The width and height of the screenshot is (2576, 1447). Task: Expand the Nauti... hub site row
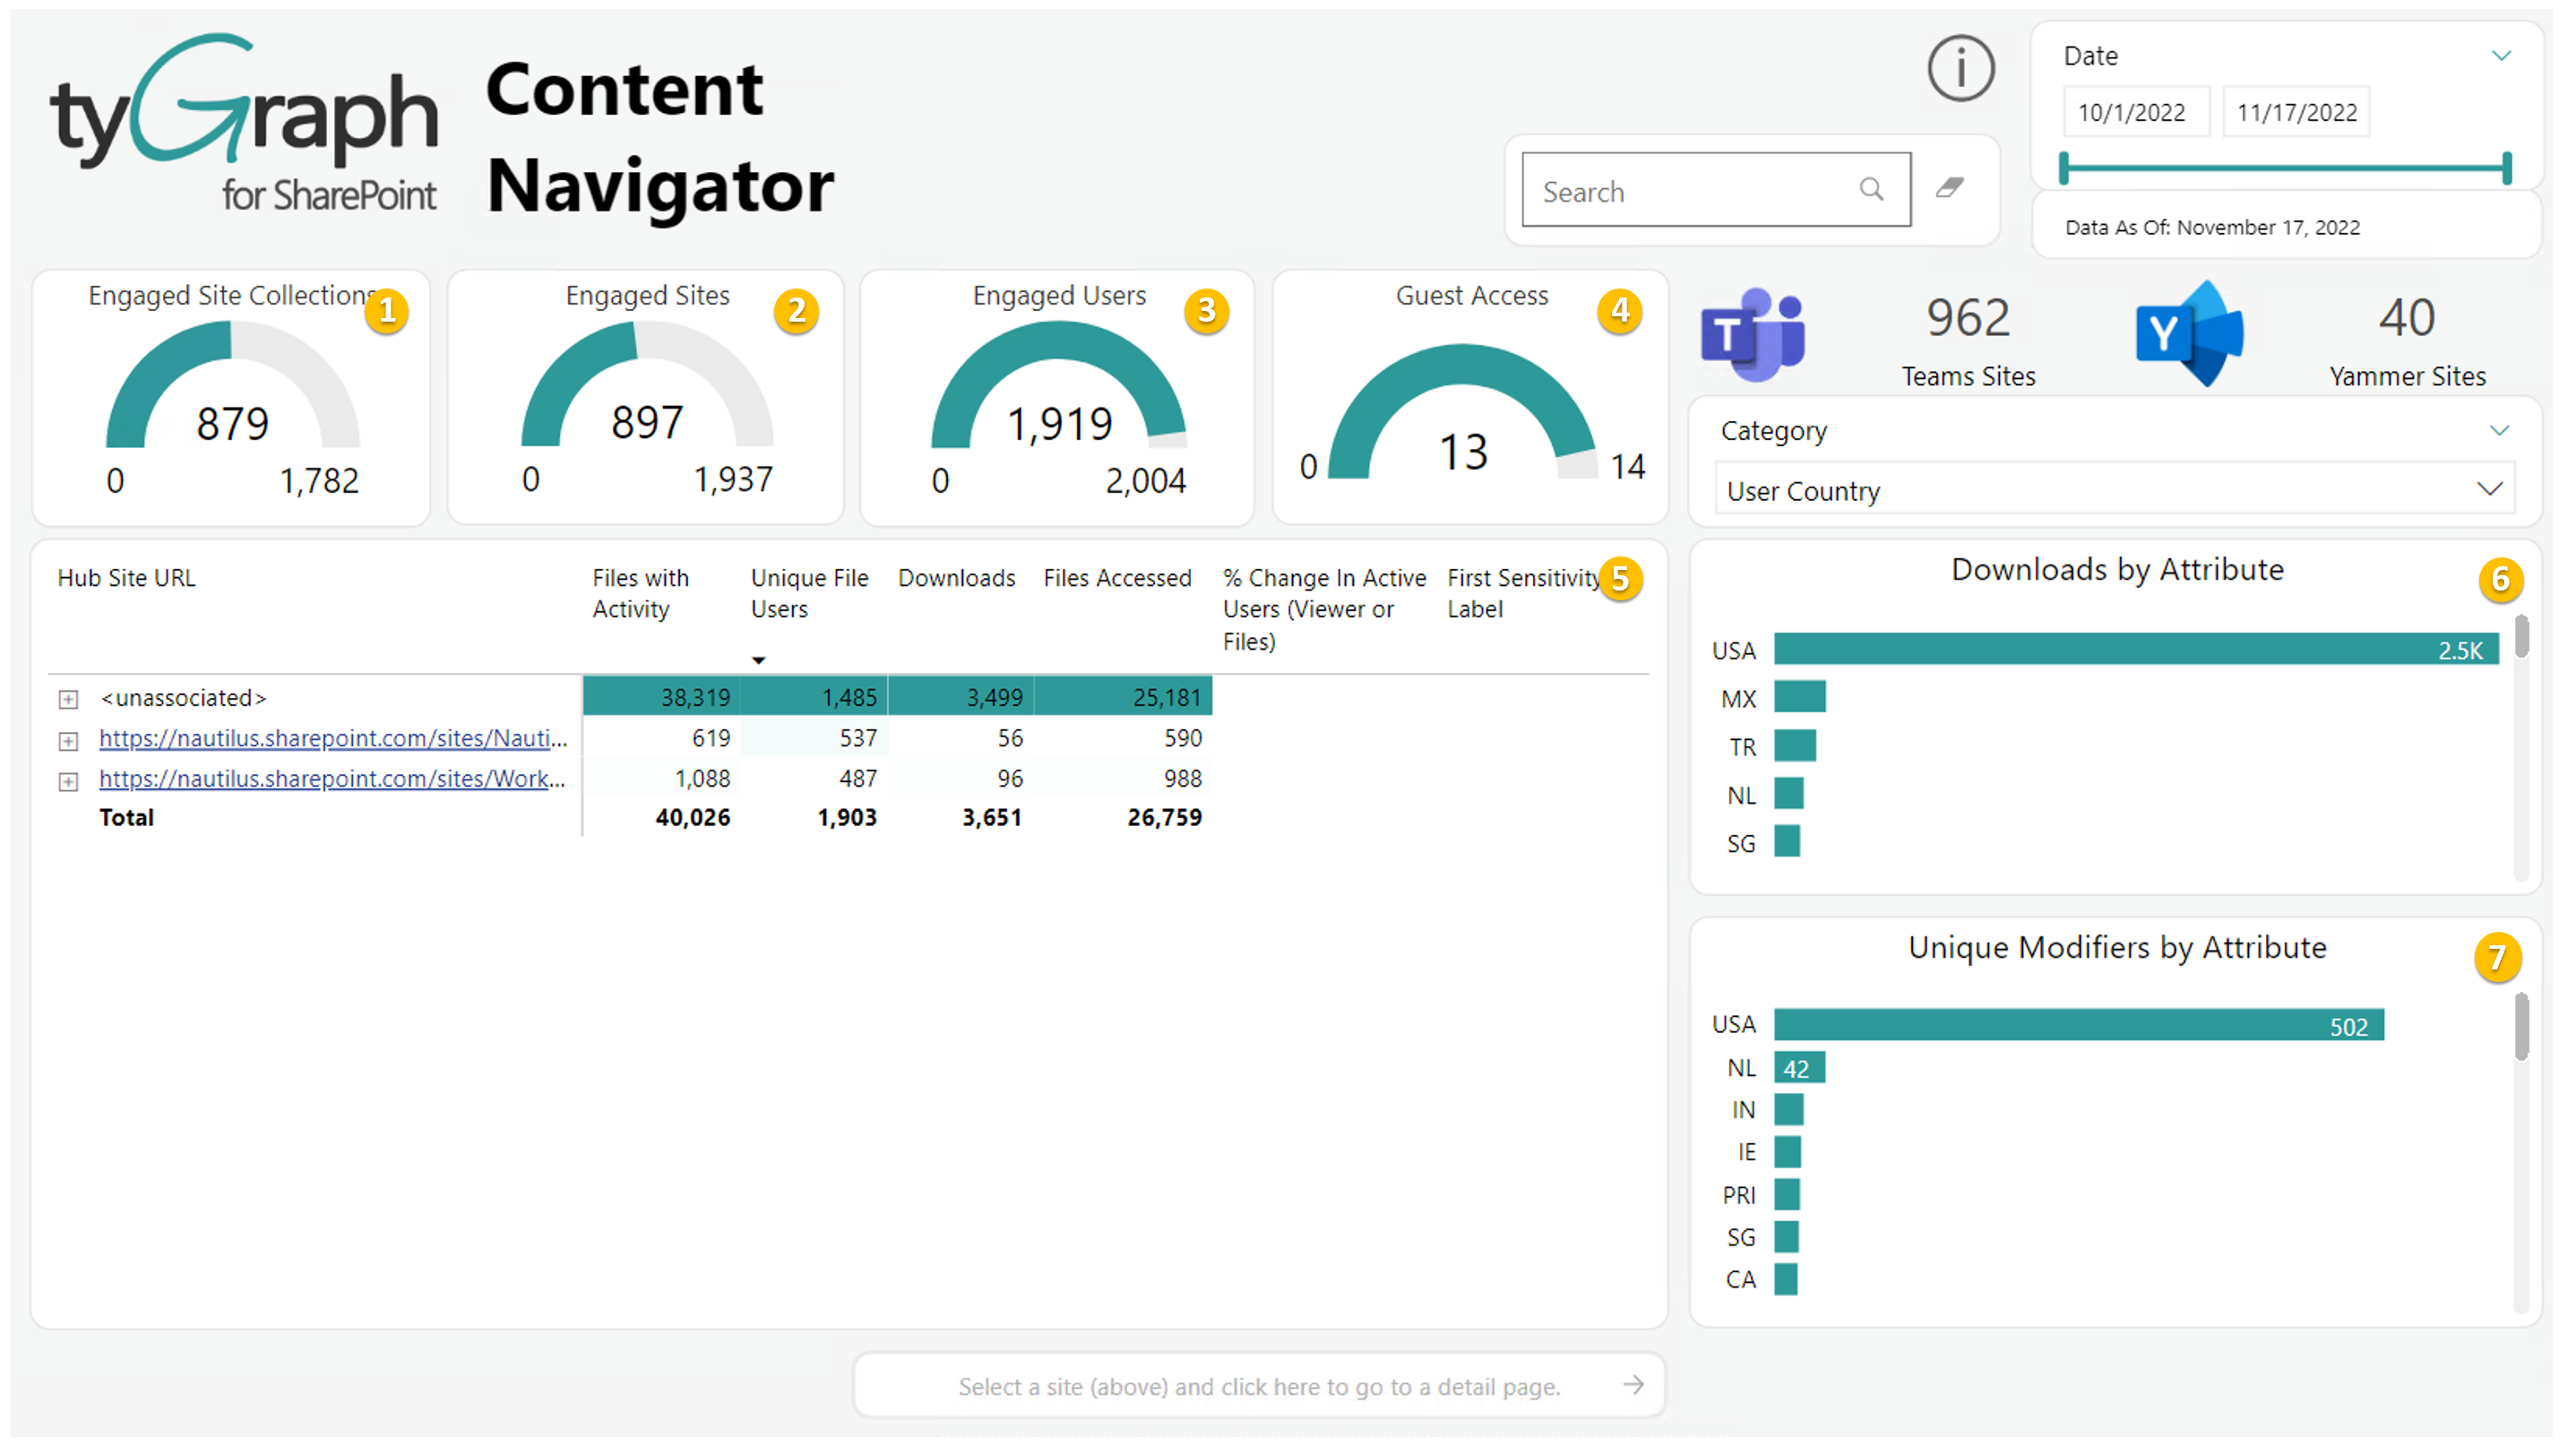click(x=68, y=740)
